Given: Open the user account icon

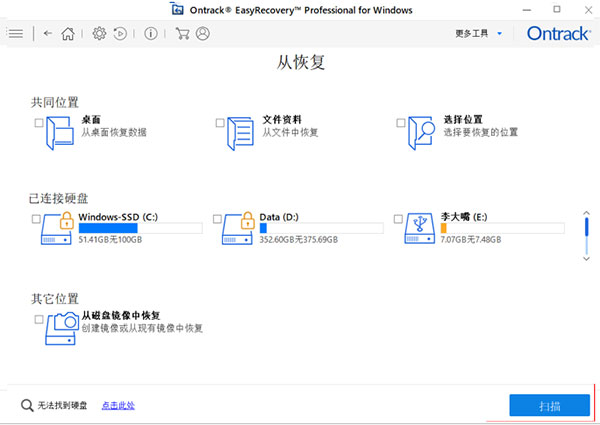Looking at the screenshot, I should pyautogui.click(x=203, y=34).
